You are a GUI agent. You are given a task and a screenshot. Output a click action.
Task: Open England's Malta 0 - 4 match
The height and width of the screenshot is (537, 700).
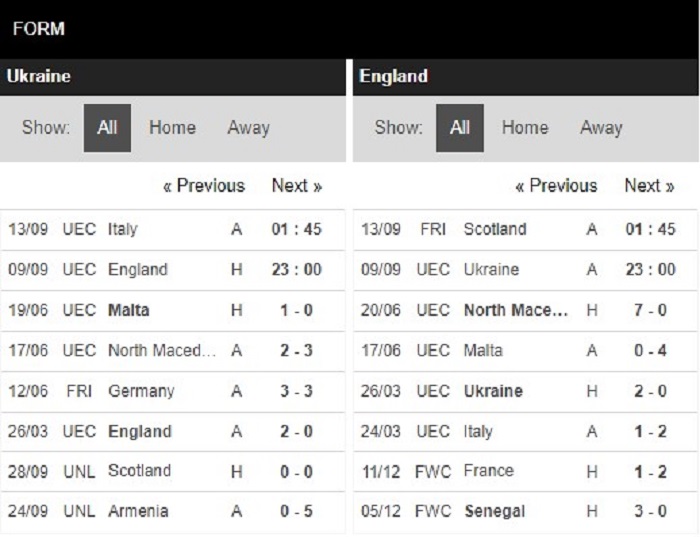tap(525, 351)
